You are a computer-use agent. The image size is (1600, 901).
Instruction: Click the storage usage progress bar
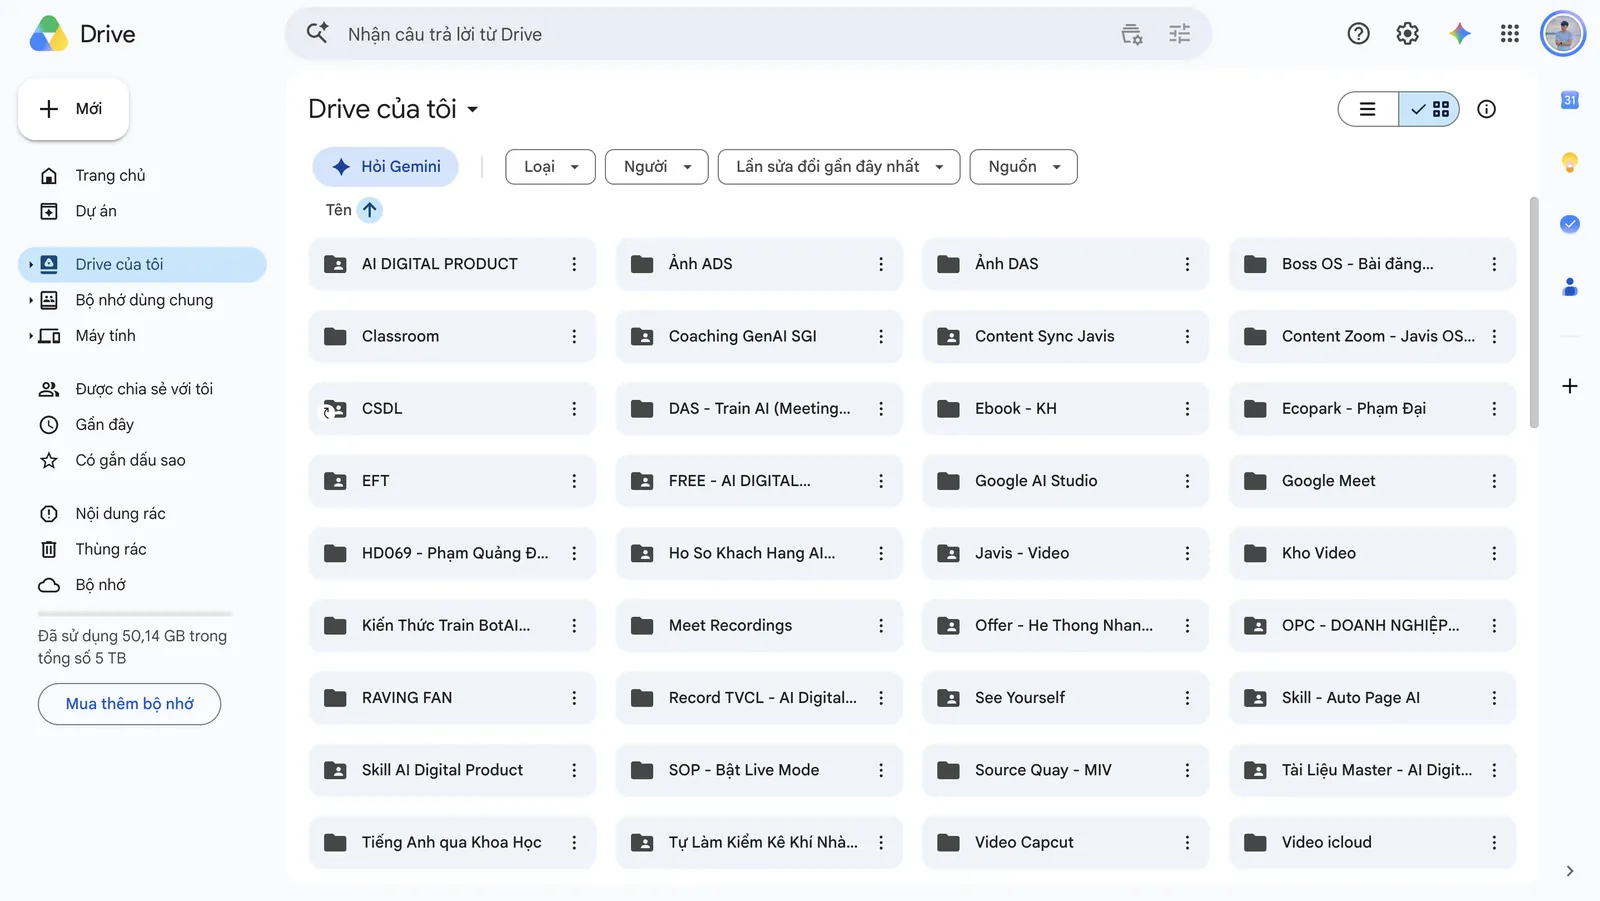(x=135, y=614)
